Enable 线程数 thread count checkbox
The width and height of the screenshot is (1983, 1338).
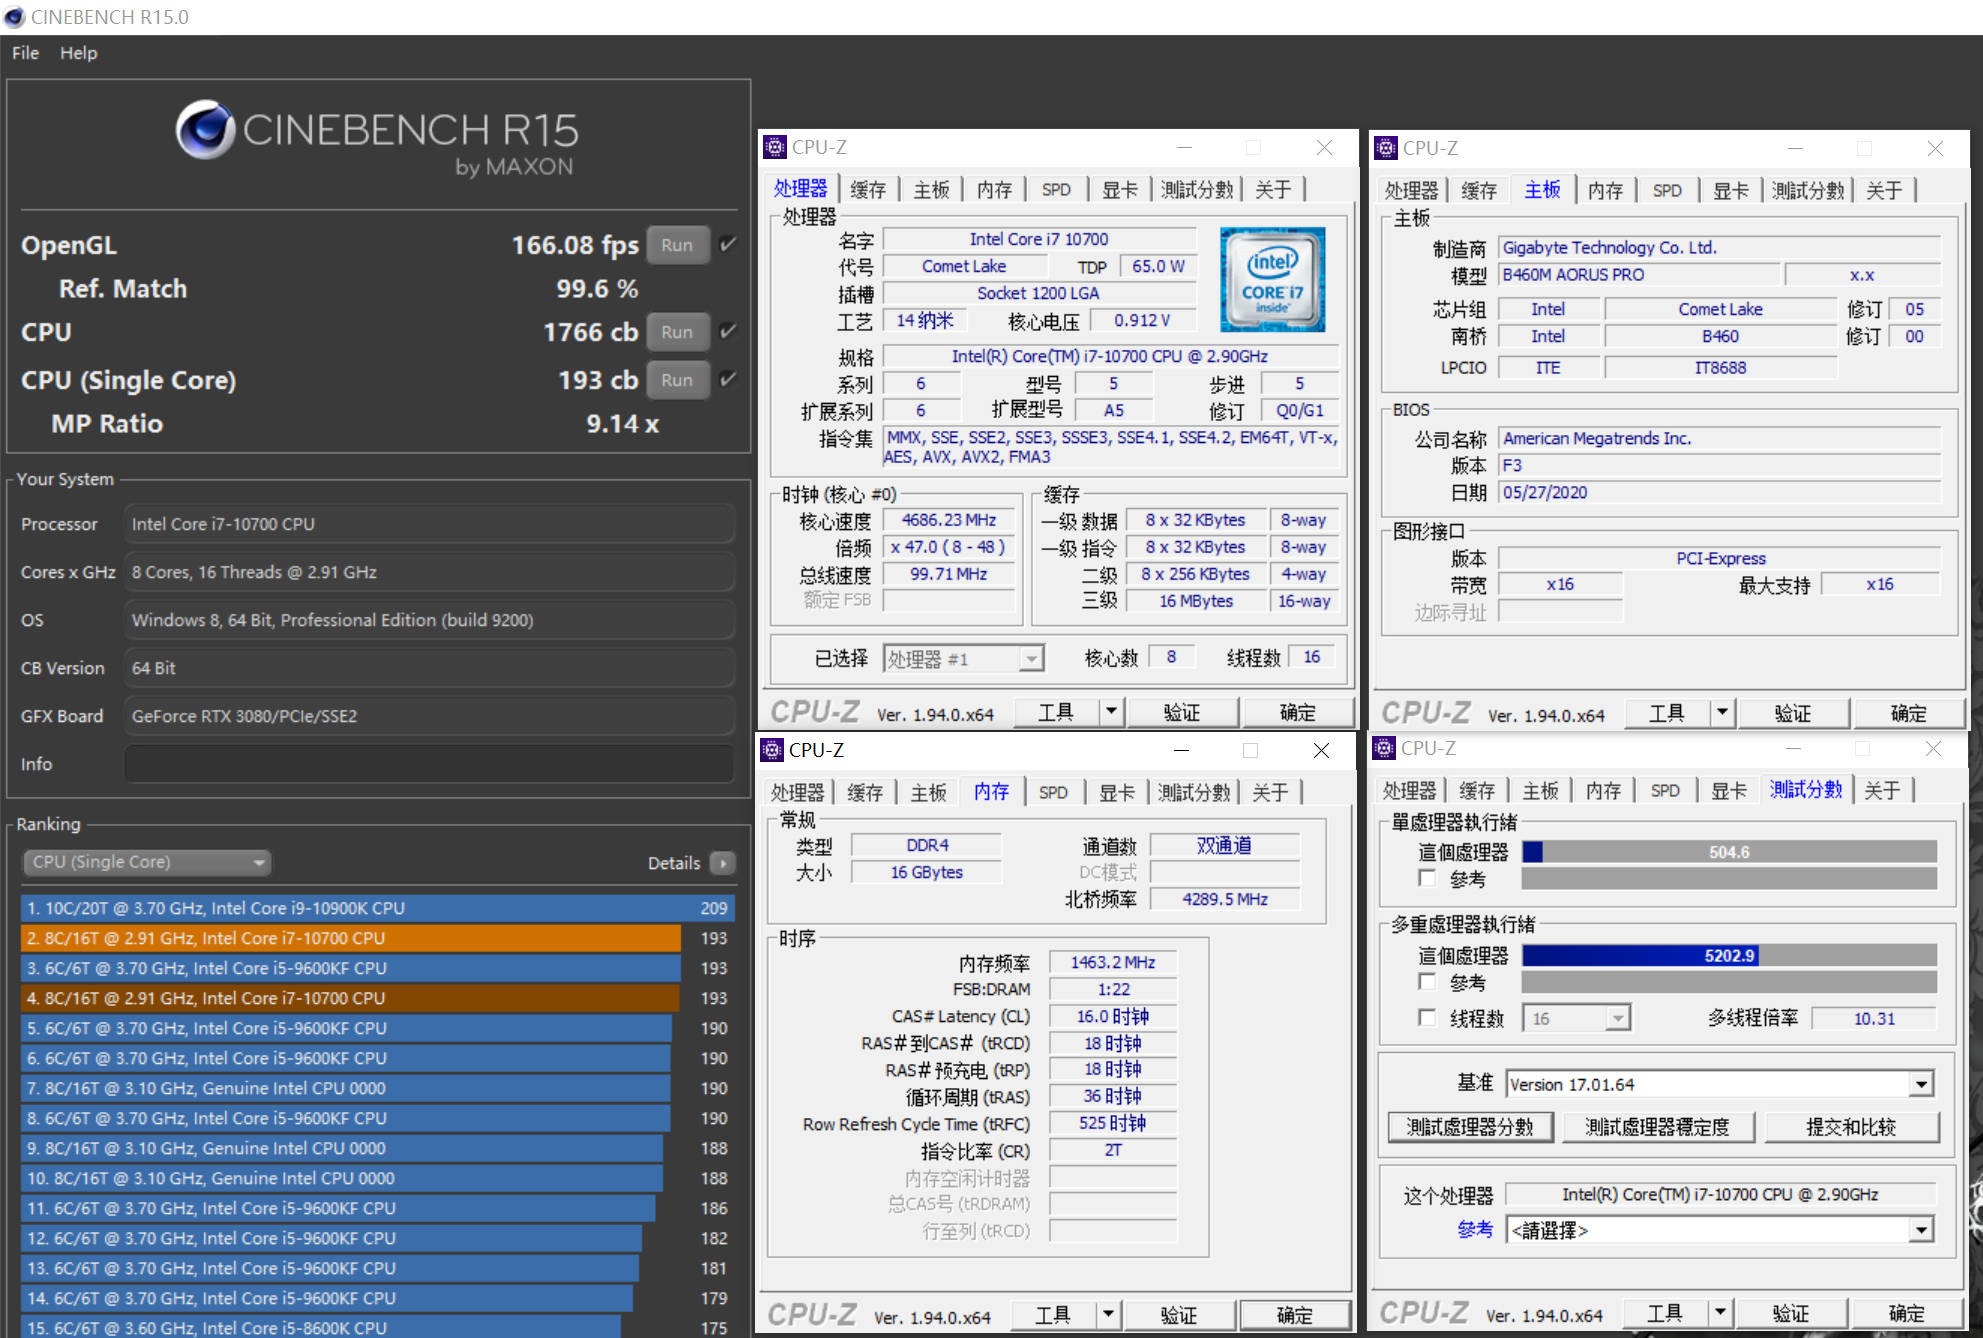click(x=1428, y=1018)
